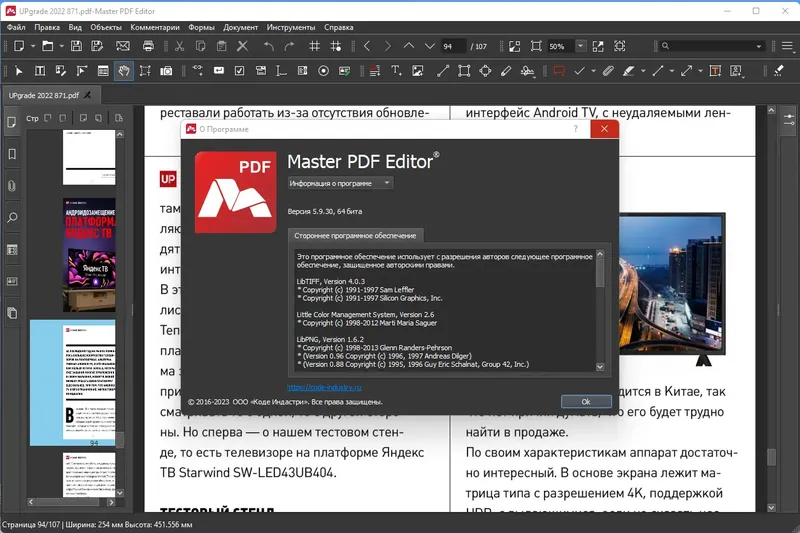Image resolution: width=800 pixels, height=533 pixels.
Task: Select the Snapshot camera tool
Action: point(166,71)
